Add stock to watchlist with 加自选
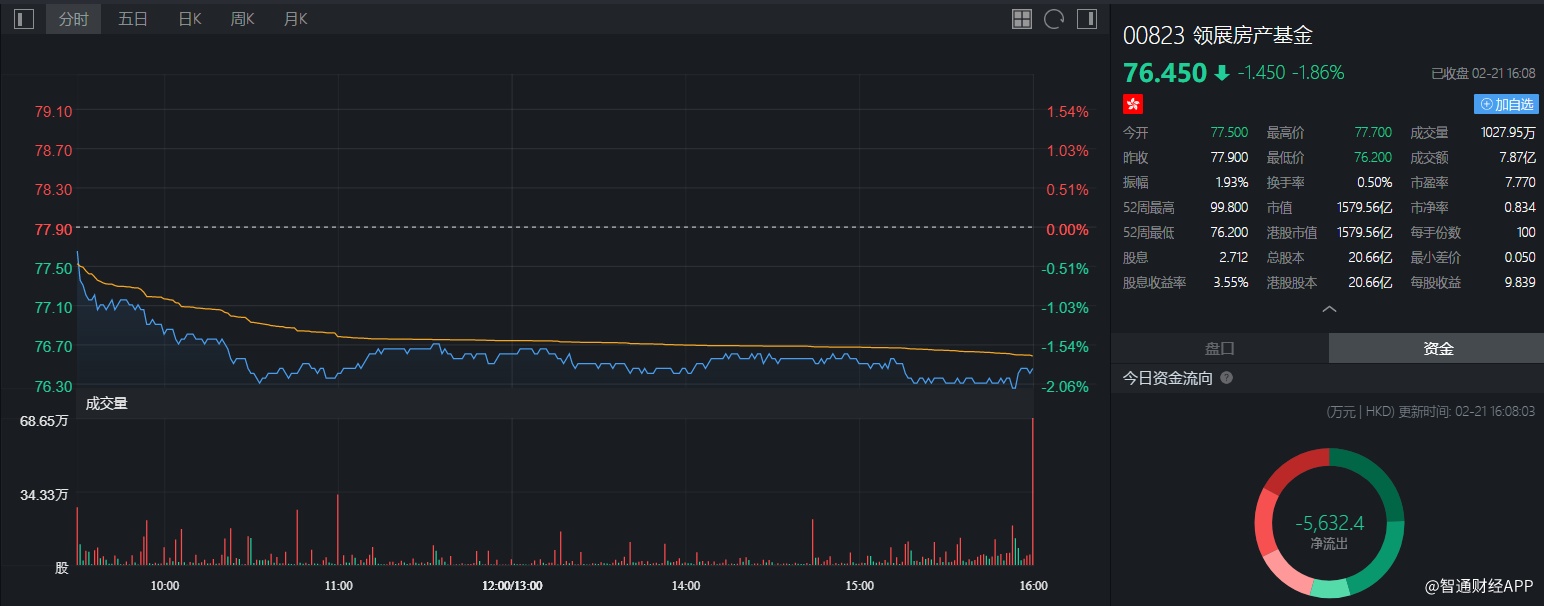The height and width of the screenshot is (606, 1544). click(1506, 104)
